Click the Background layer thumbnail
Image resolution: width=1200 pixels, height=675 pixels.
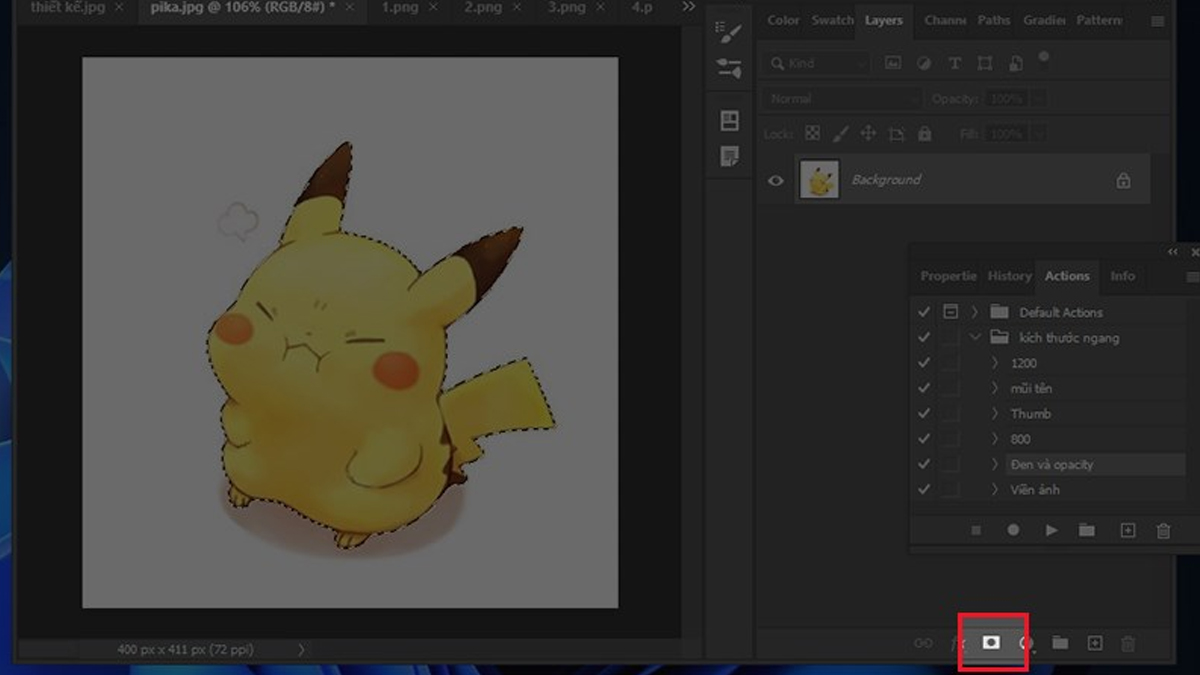click(x=820, y=181)
